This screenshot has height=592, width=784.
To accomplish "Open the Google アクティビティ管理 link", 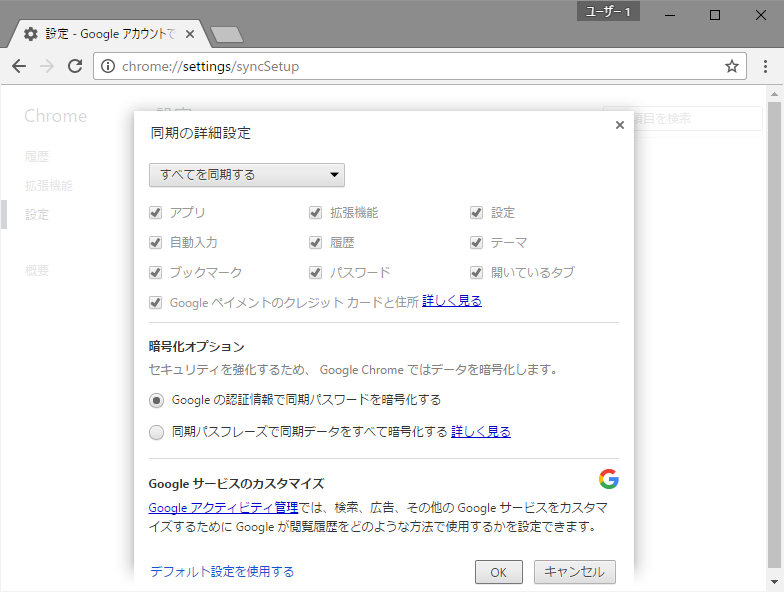I will pyautogui.click(x=224, y=508).
